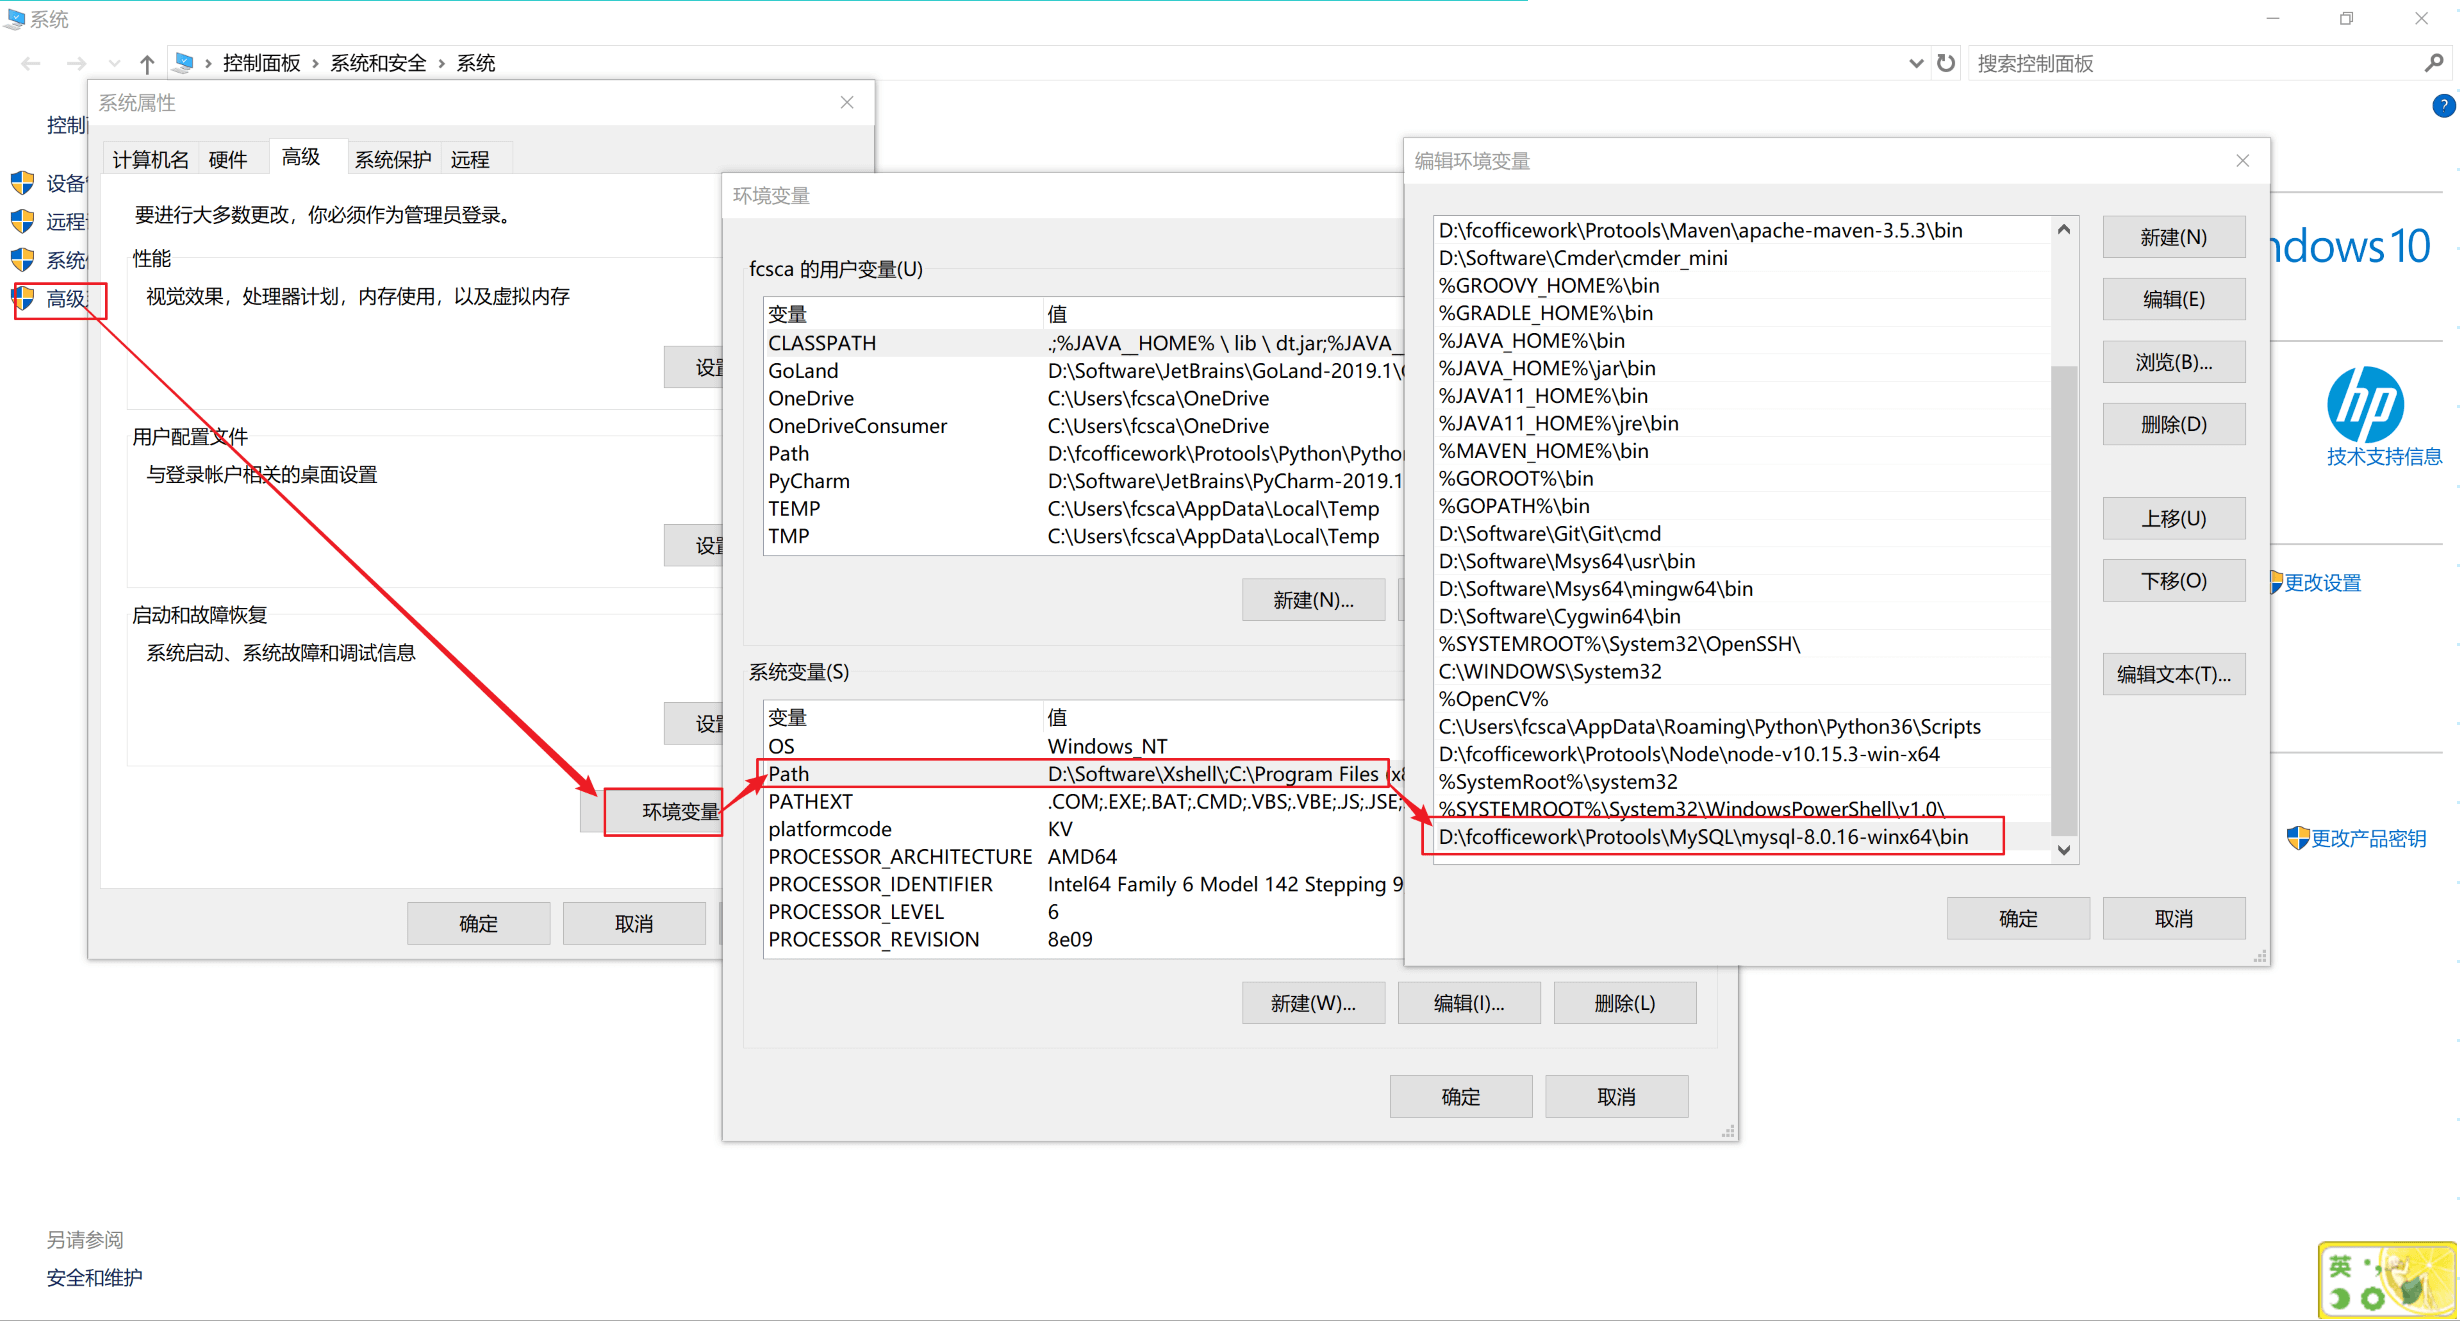Click the up-arrow navigation icon
Screen dimensions: 2460x1321
pyautogui.click(x=147, y=64)
